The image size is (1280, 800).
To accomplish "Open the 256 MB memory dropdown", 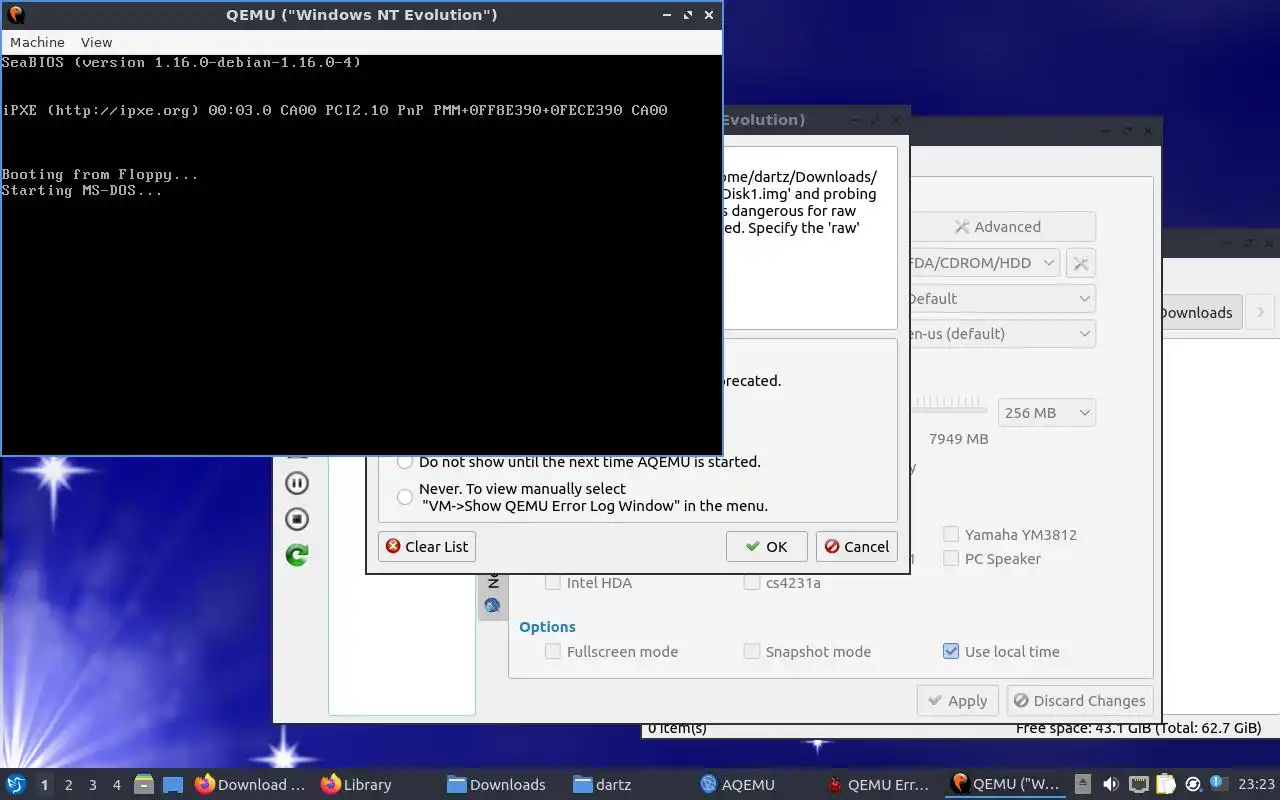I will pyautogui.click(x=1047, y=413).
